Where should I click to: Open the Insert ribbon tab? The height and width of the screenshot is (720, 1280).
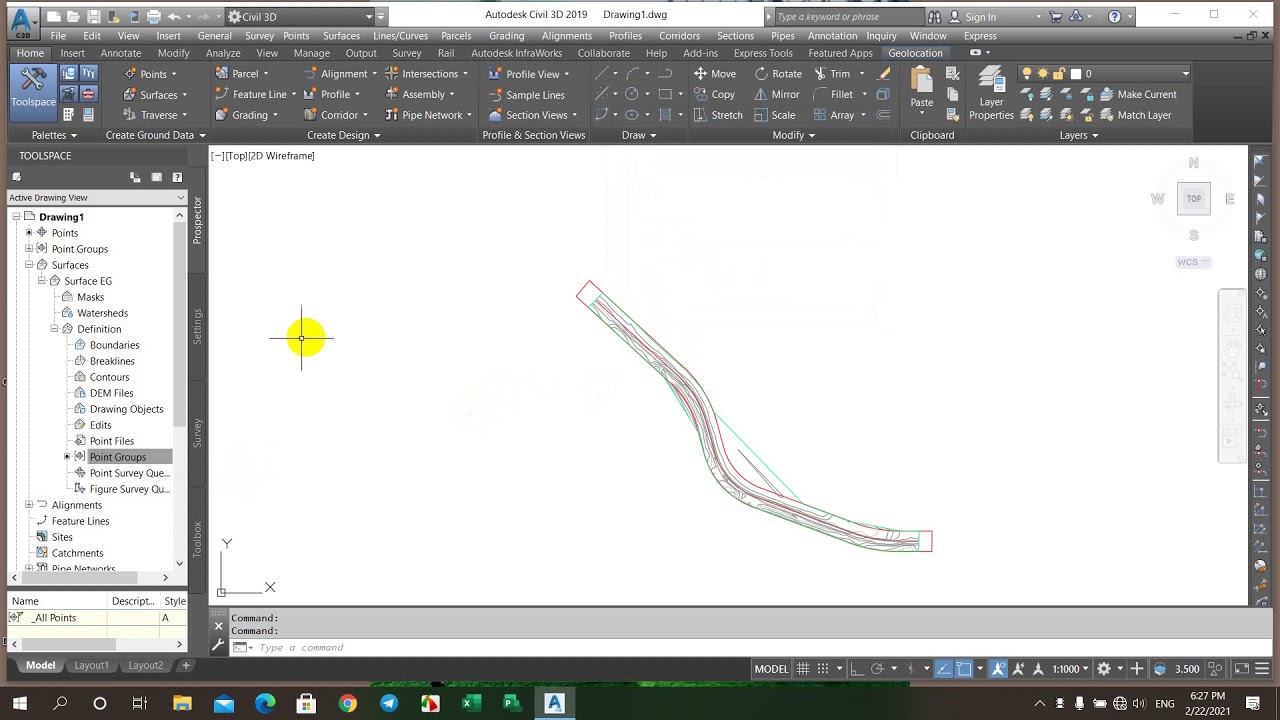(x=72, y=53)
